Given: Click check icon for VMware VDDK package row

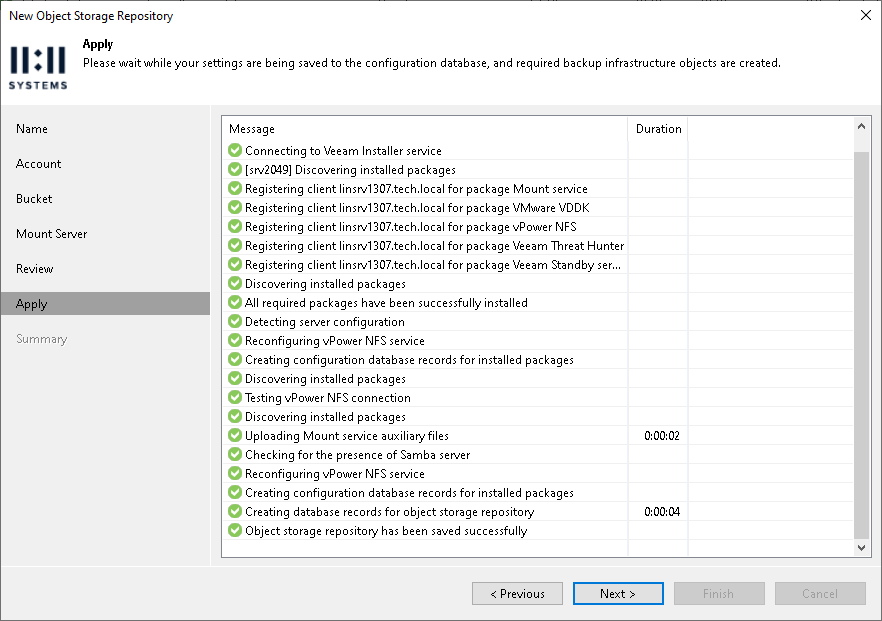Looking at the screenshot, I should 235,208.
